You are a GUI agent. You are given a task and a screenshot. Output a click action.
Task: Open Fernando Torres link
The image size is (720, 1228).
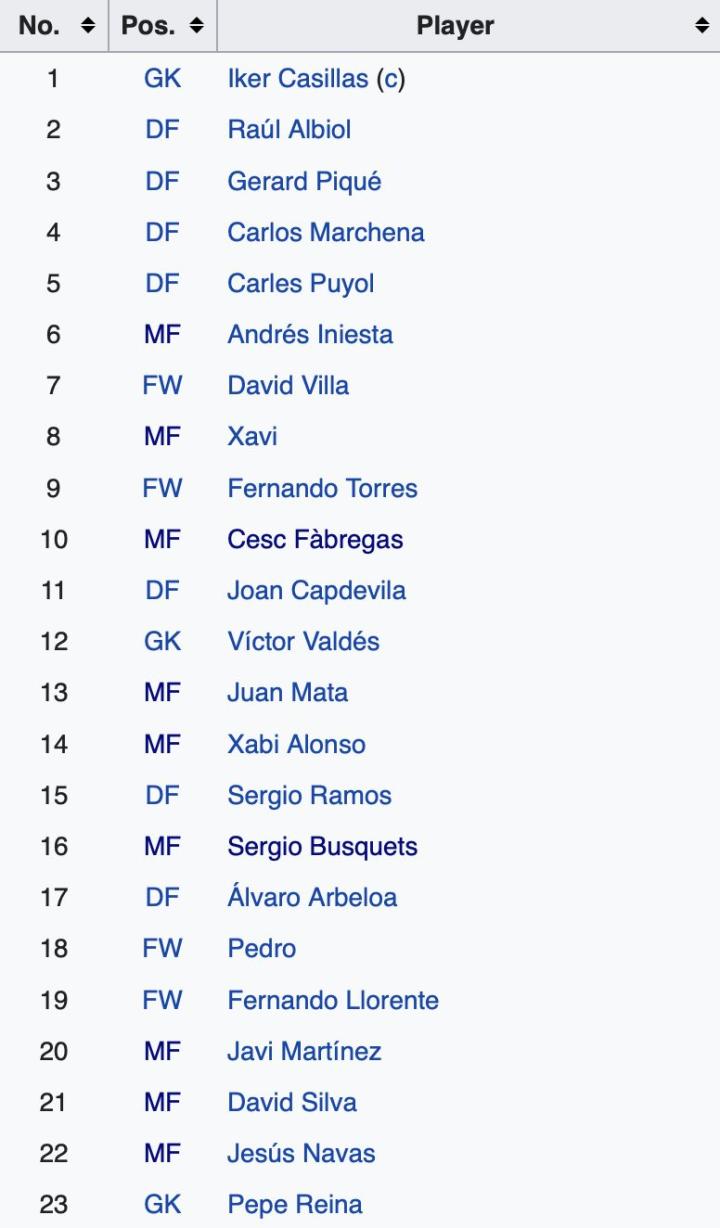[322, 489]
